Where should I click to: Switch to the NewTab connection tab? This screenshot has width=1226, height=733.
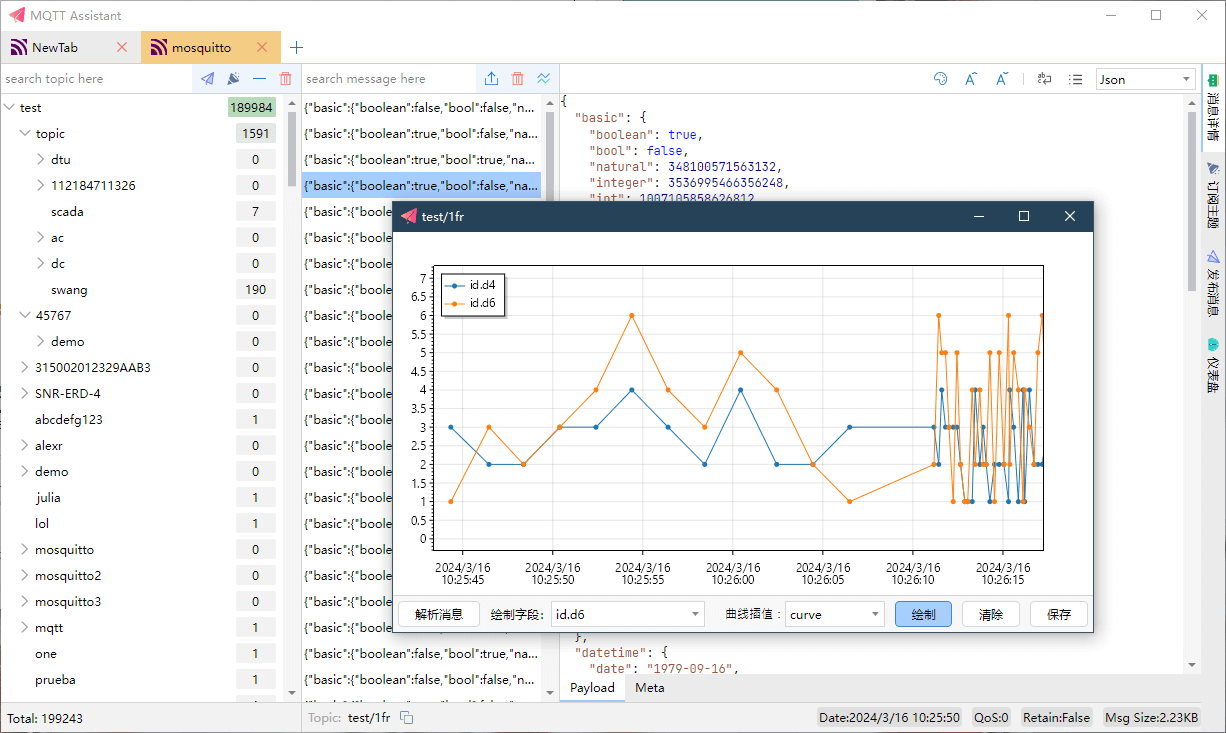click(55, 47)
